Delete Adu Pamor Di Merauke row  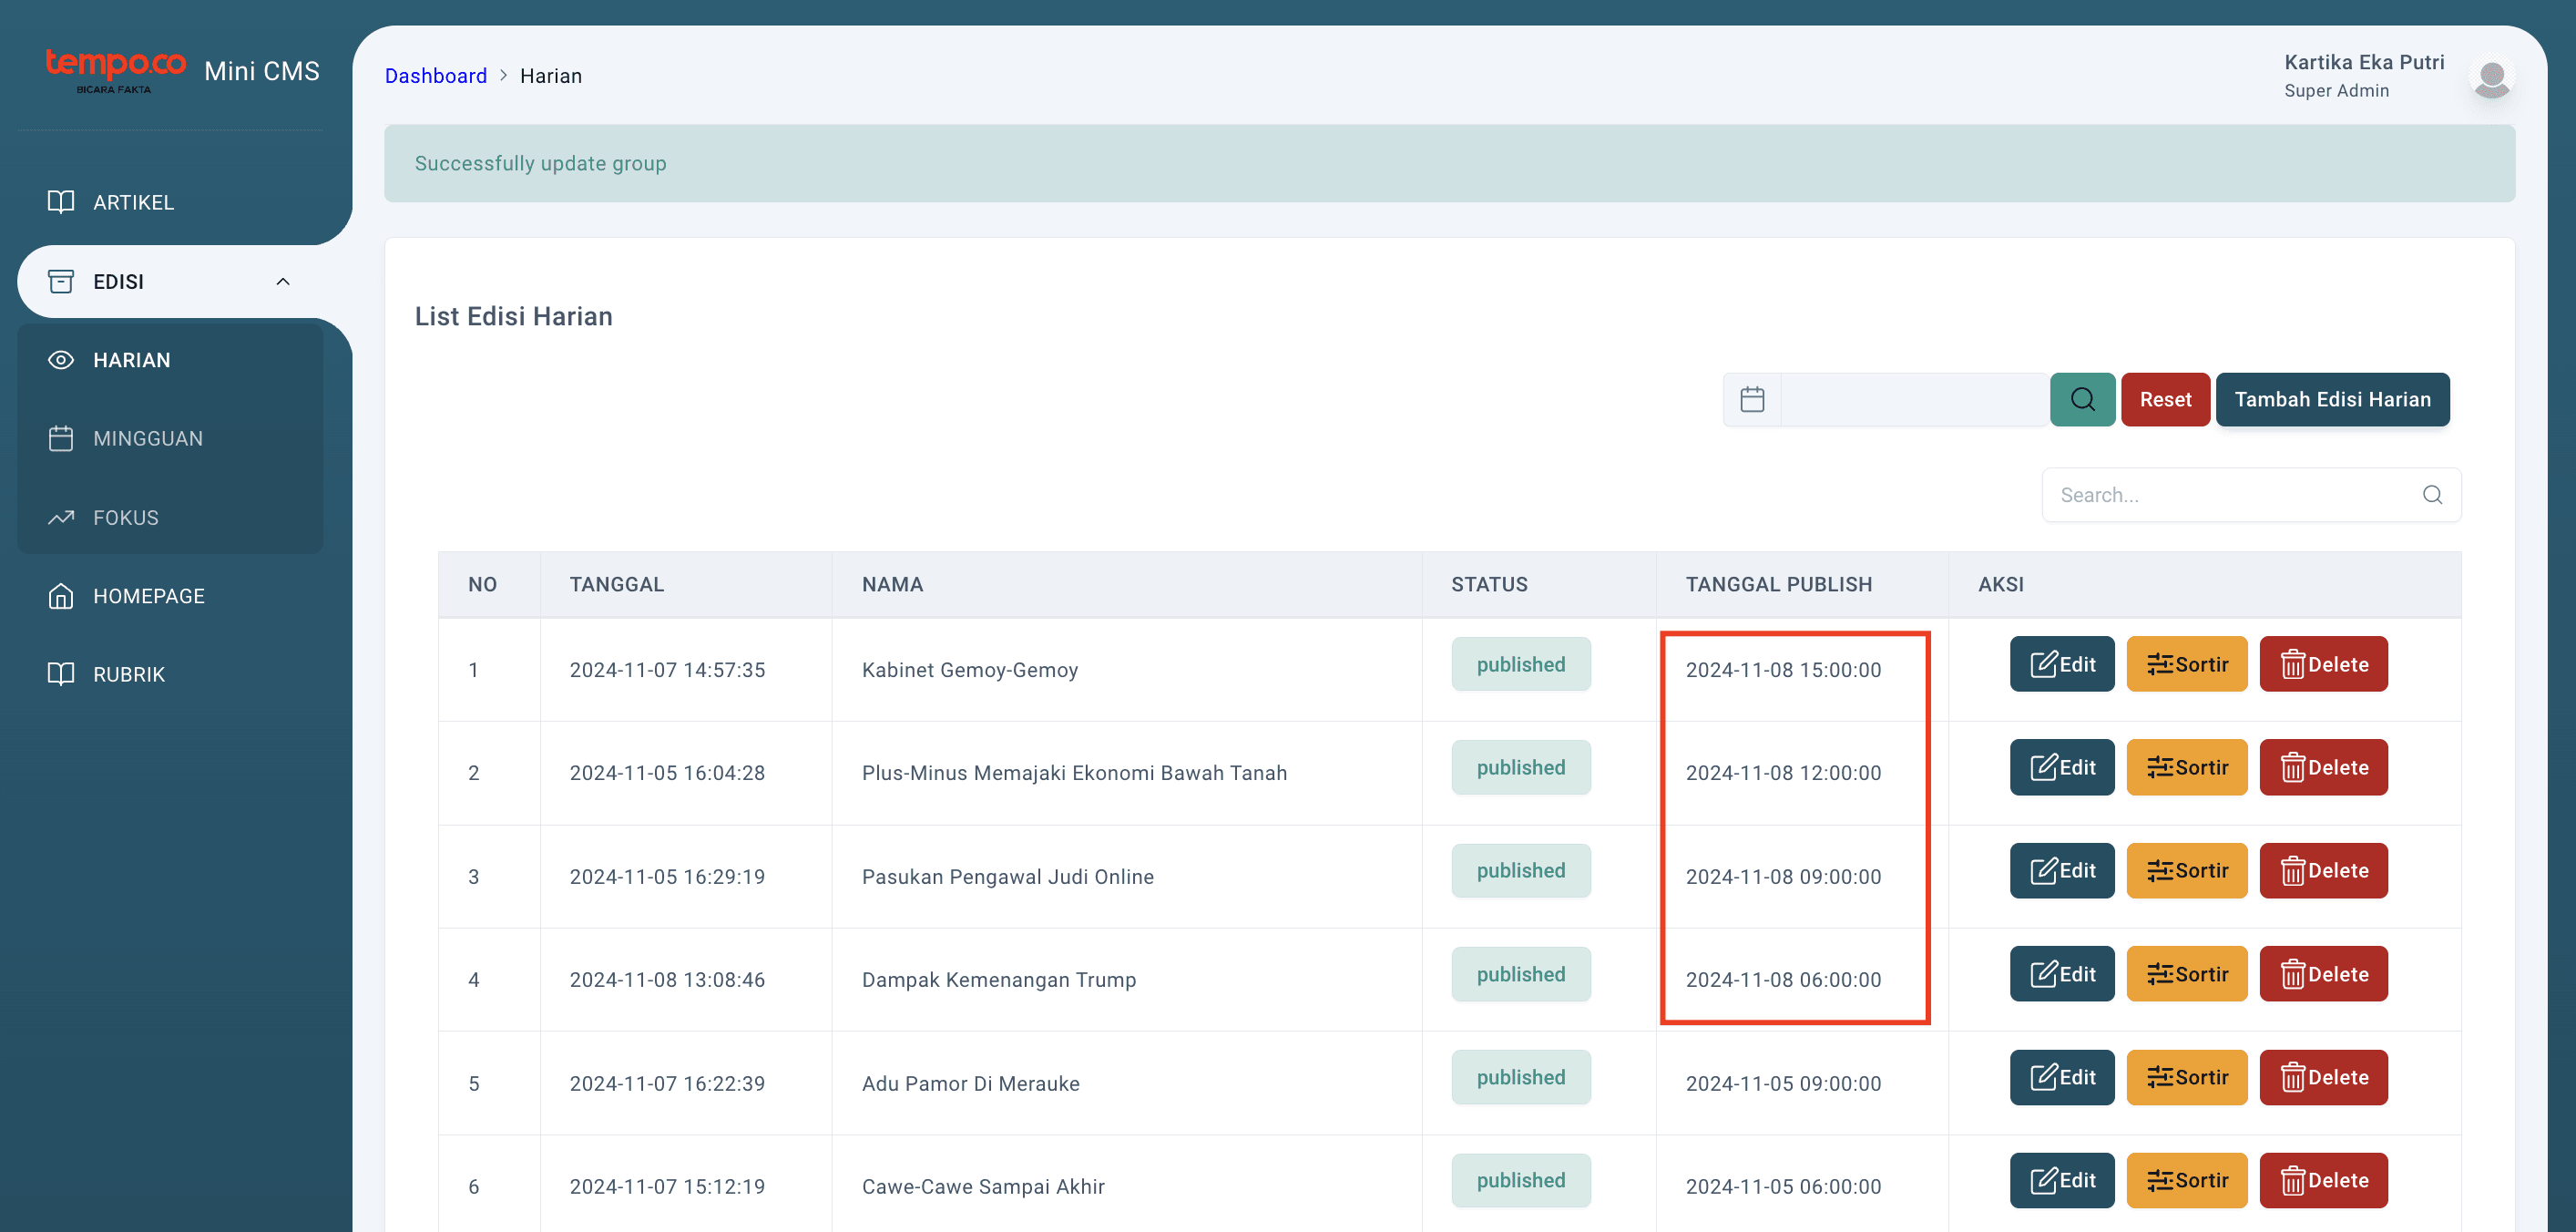click(2323, 1077)
